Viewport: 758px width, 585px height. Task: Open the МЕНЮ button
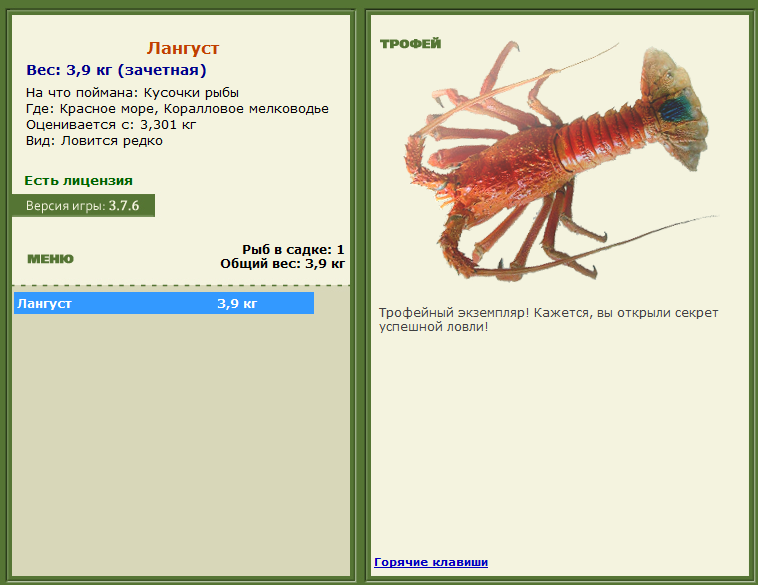click(50, 259)
